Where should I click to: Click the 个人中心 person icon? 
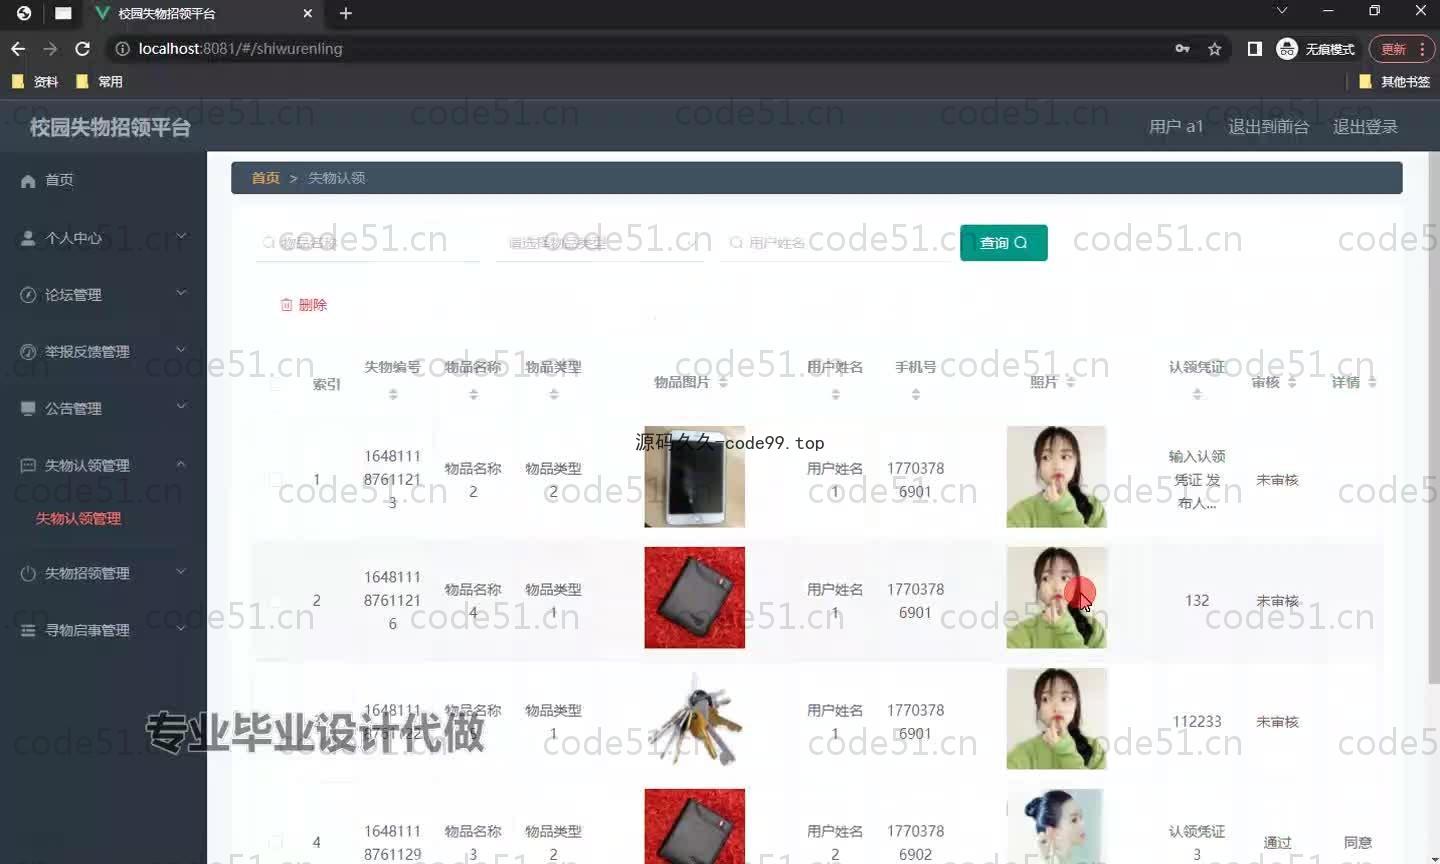[28, 238]
